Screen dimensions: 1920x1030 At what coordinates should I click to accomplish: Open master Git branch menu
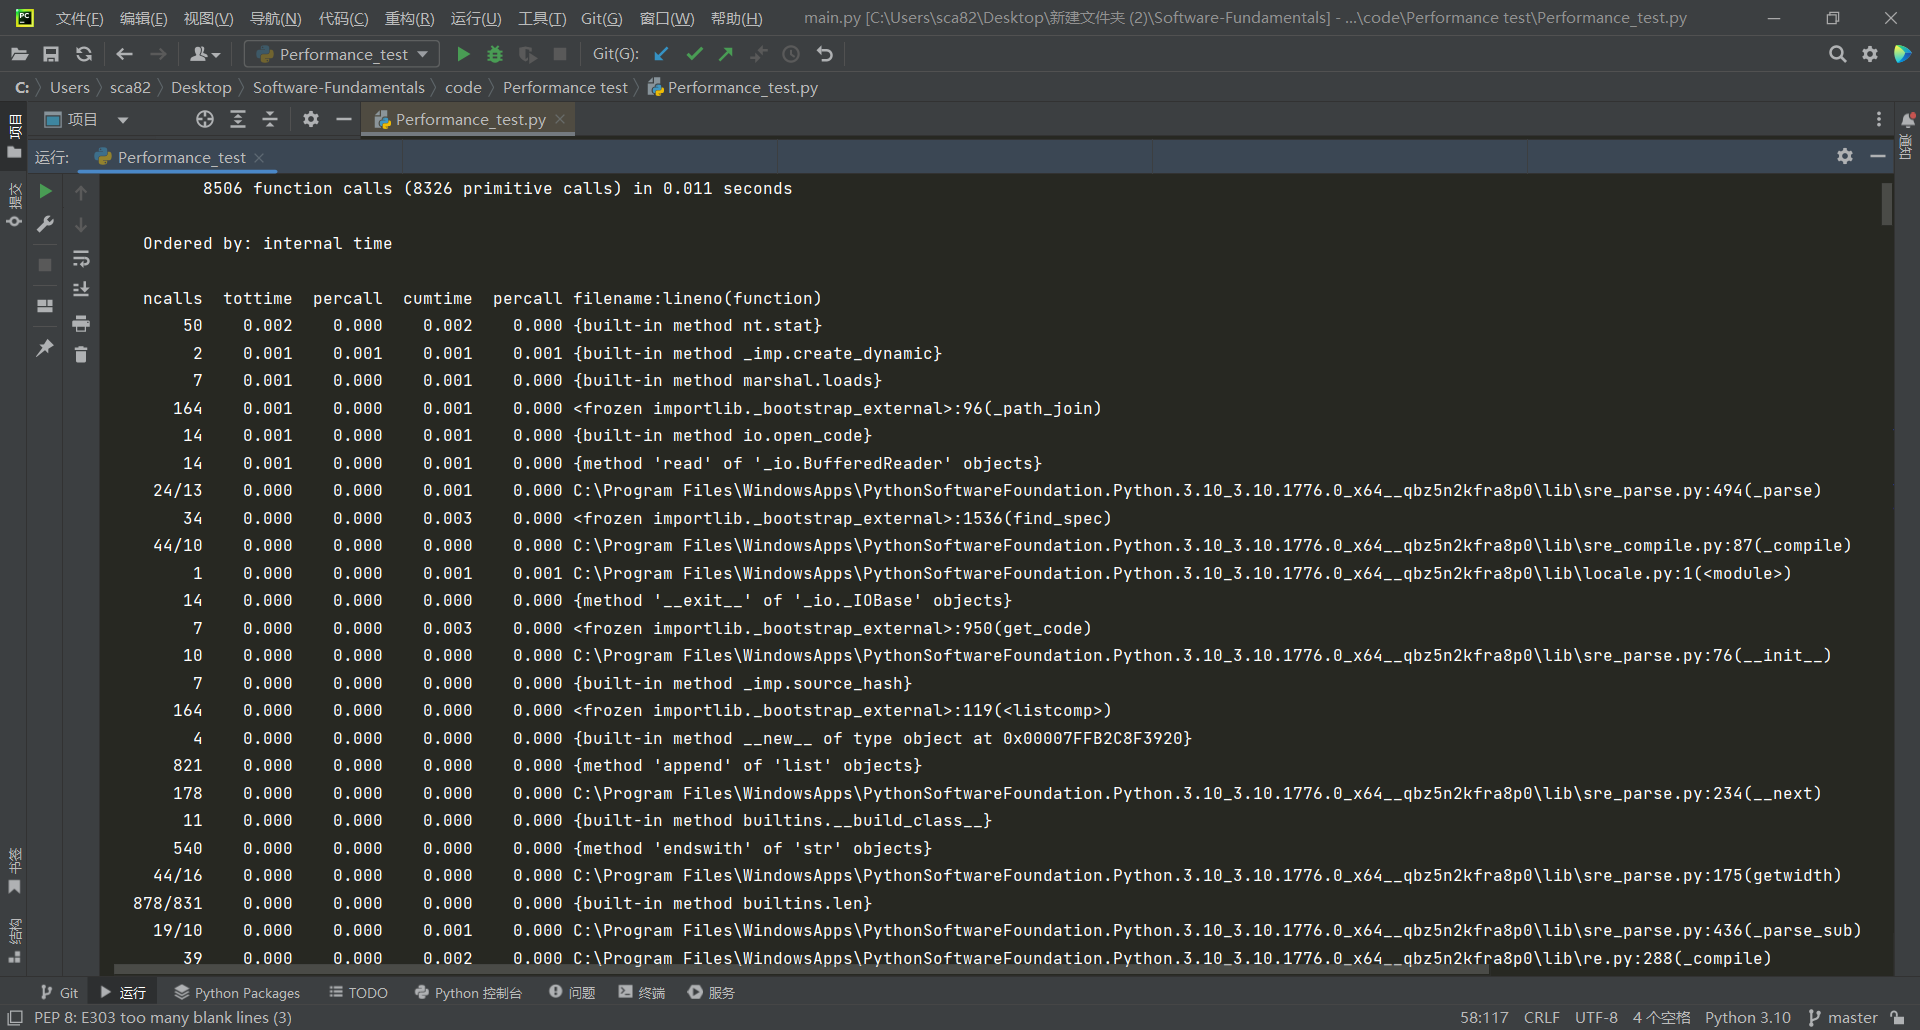(x=1843, y=1017)
